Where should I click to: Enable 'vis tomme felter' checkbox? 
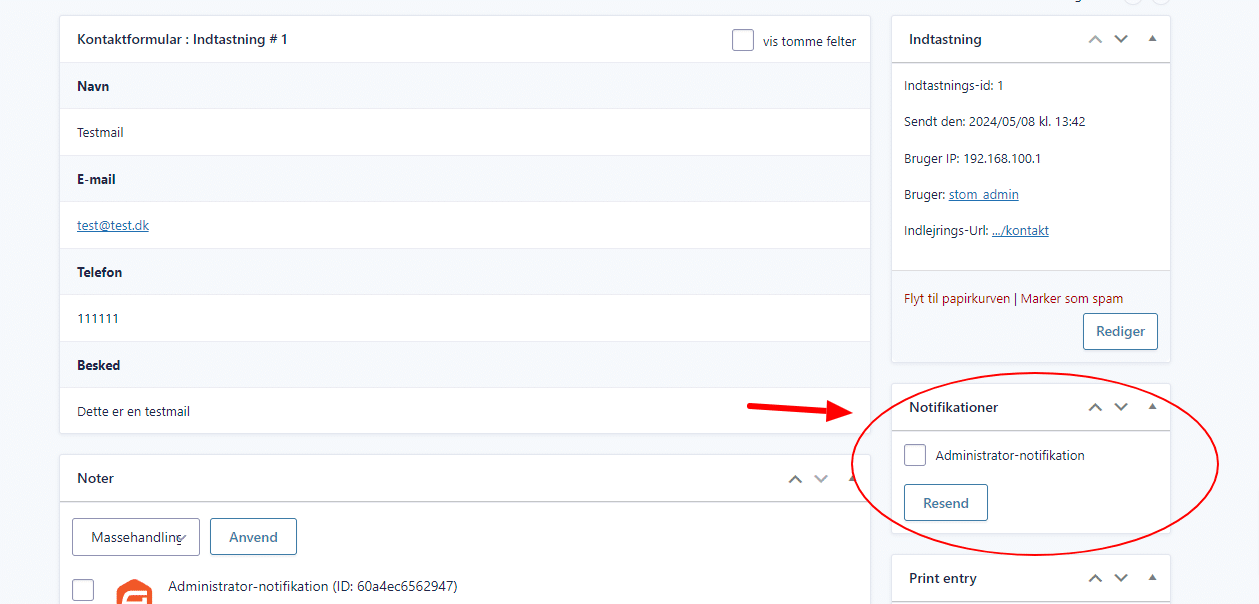coord(743,40)
